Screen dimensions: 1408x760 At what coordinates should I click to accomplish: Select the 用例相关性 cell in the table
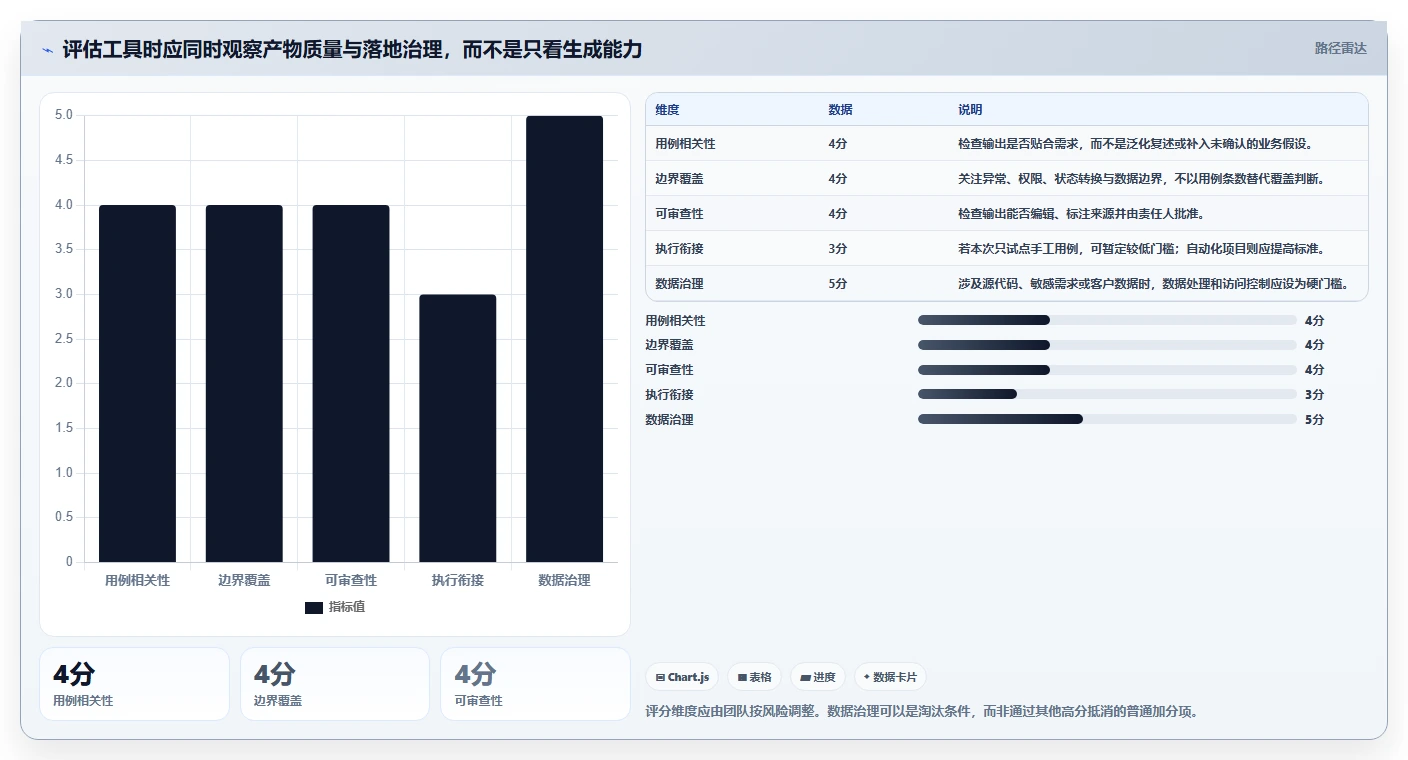coord(685,144)
